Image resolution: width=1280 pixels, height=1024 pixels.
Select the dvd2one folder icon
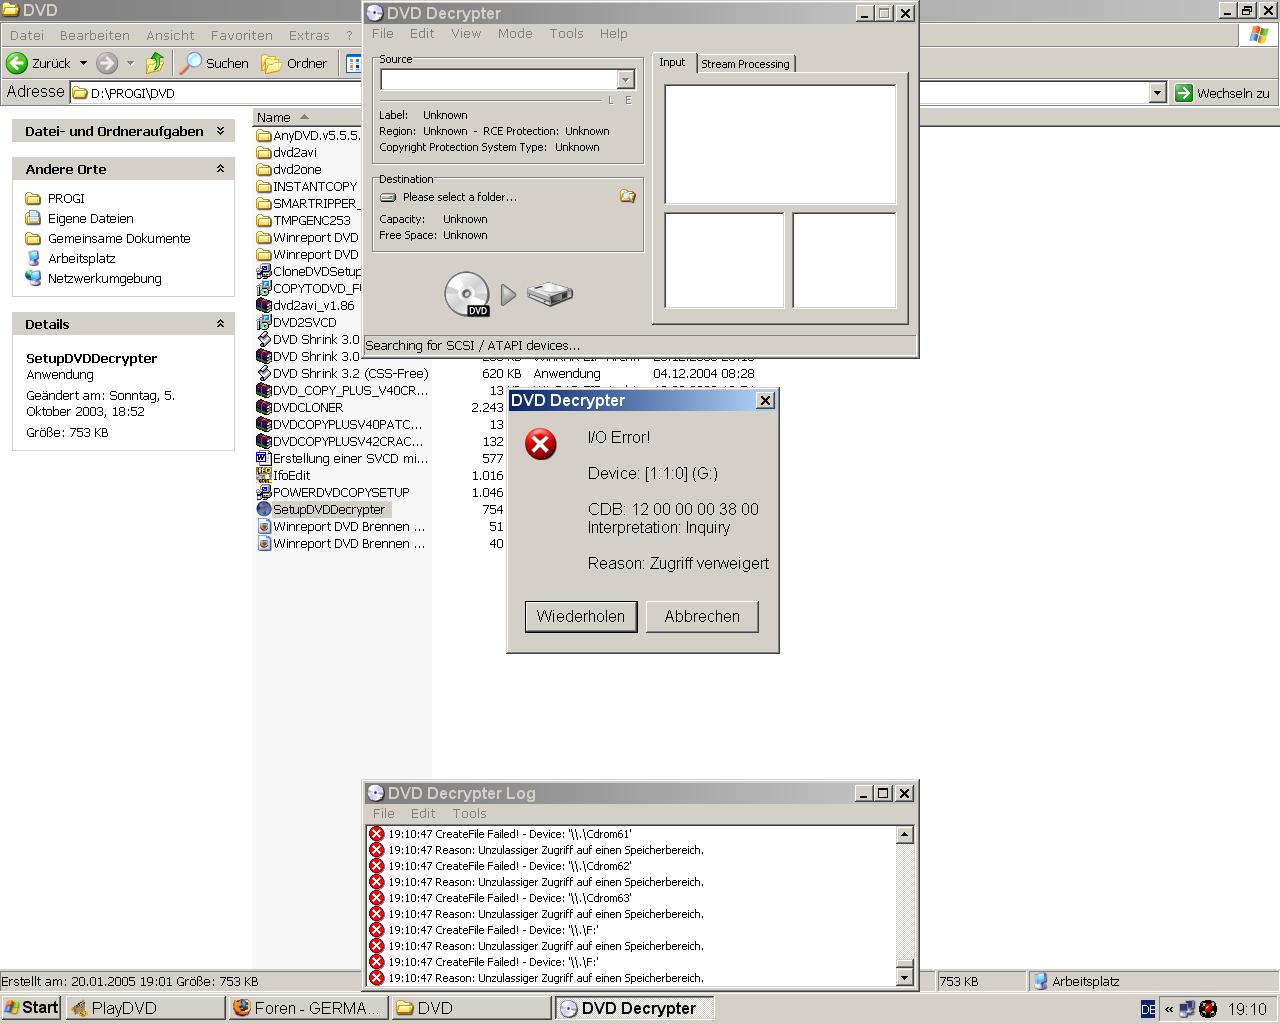coord(264,169)
